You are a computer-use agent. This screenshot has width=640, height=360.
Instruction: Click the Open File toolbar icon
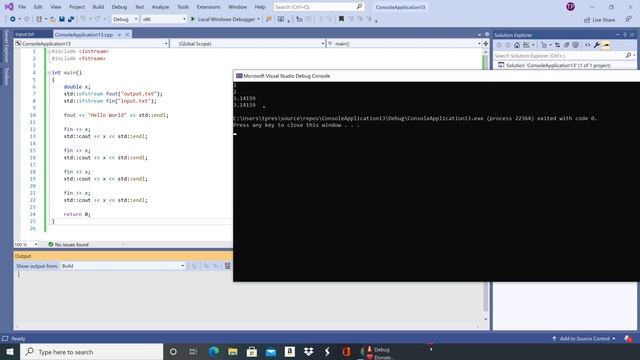(x=53, y=19)
